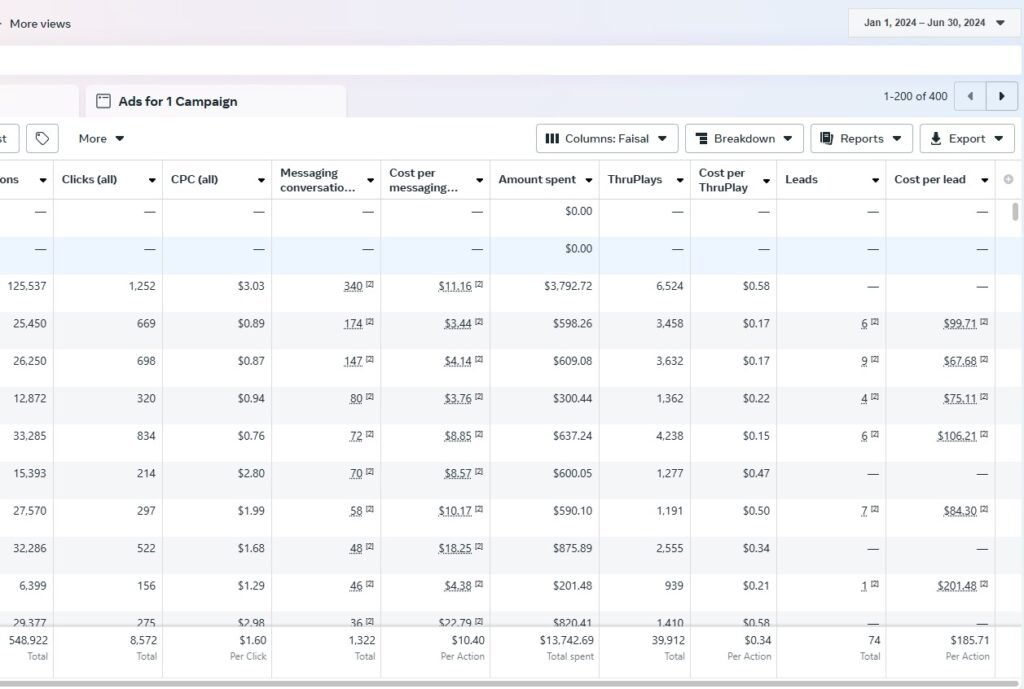Click the 1-200 of 400 pagination text
The image size is (1024, 689).
pyautogui.click(x=915, y=97)
